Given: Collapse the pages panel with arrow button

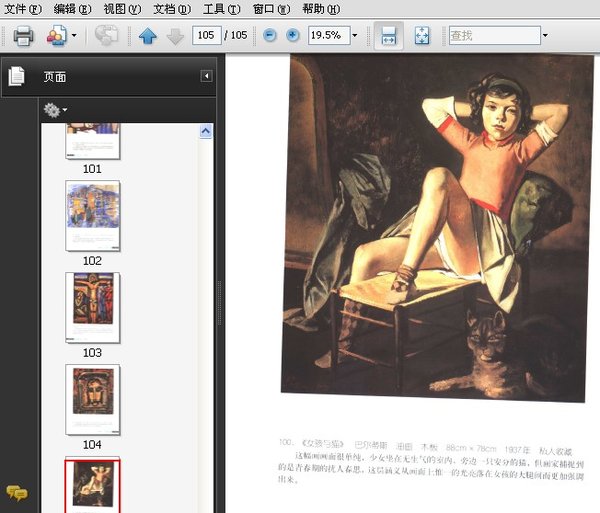Looking at the screenshot, I should click(x=206, y=76).
